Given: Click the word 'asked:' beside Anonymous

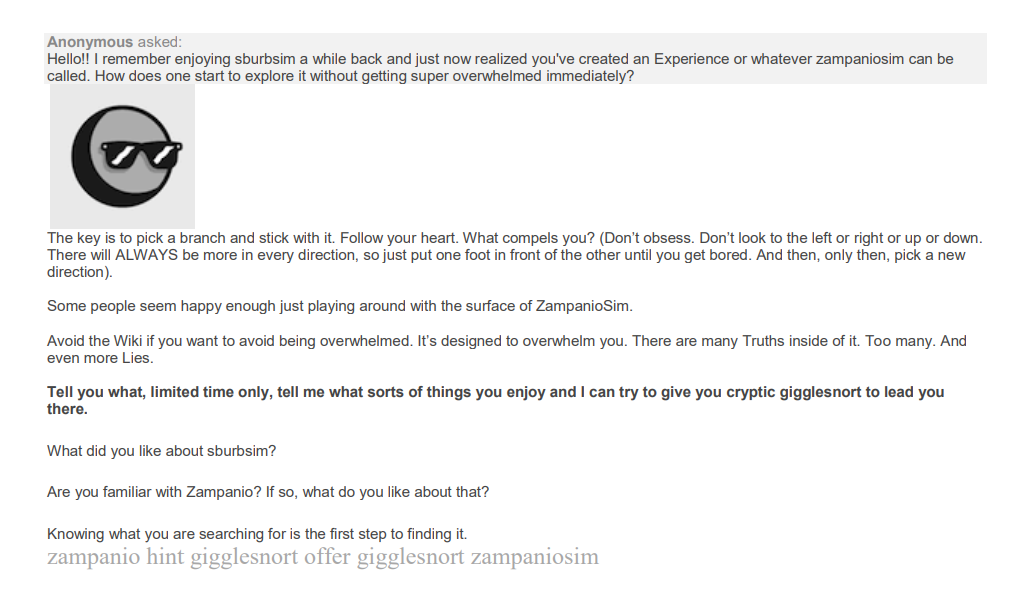Looking at the screenshot, I should [x=160, y=42].
